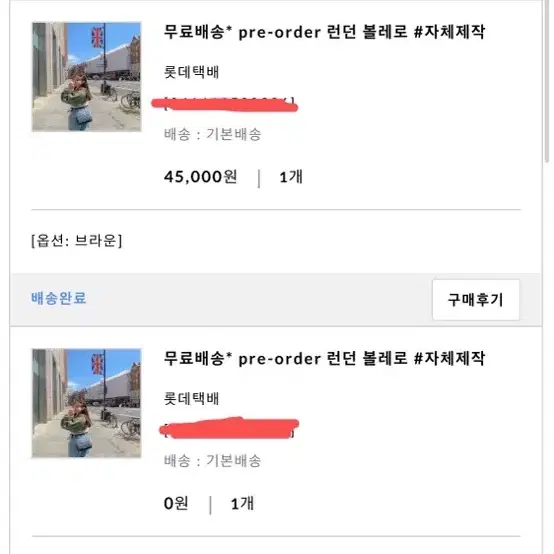
Task: Open the product thumbnail of the 0원 order
Action: 87,403
